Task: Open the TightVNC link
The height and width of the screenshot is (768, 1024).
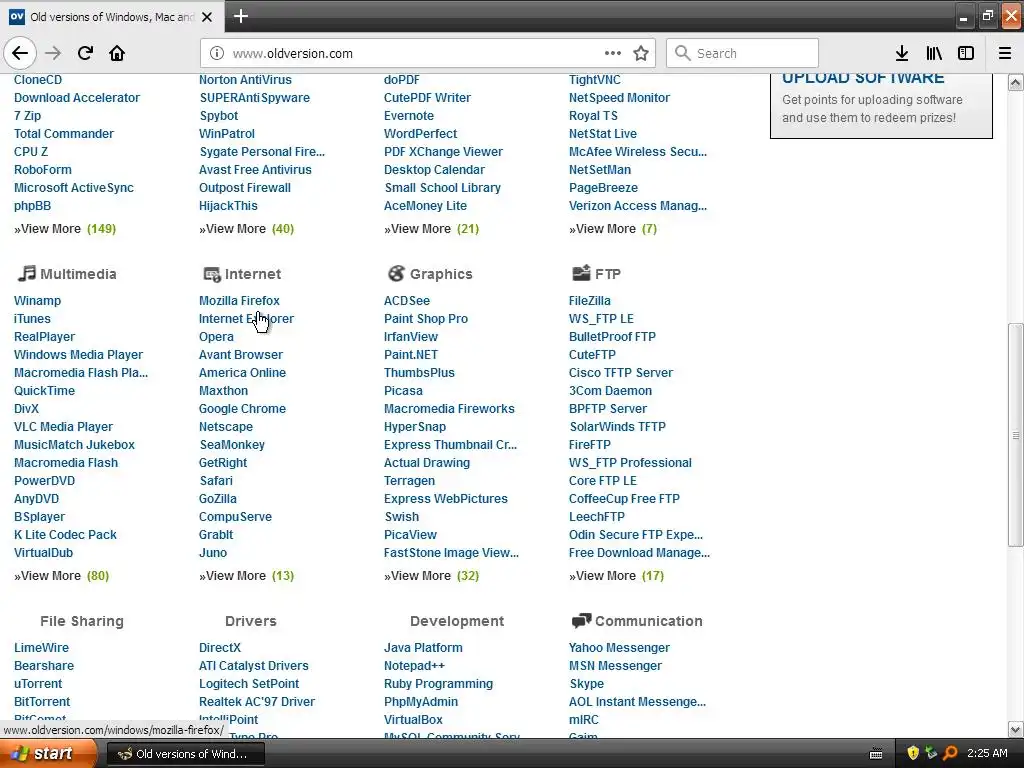Action: pos(594,80)
